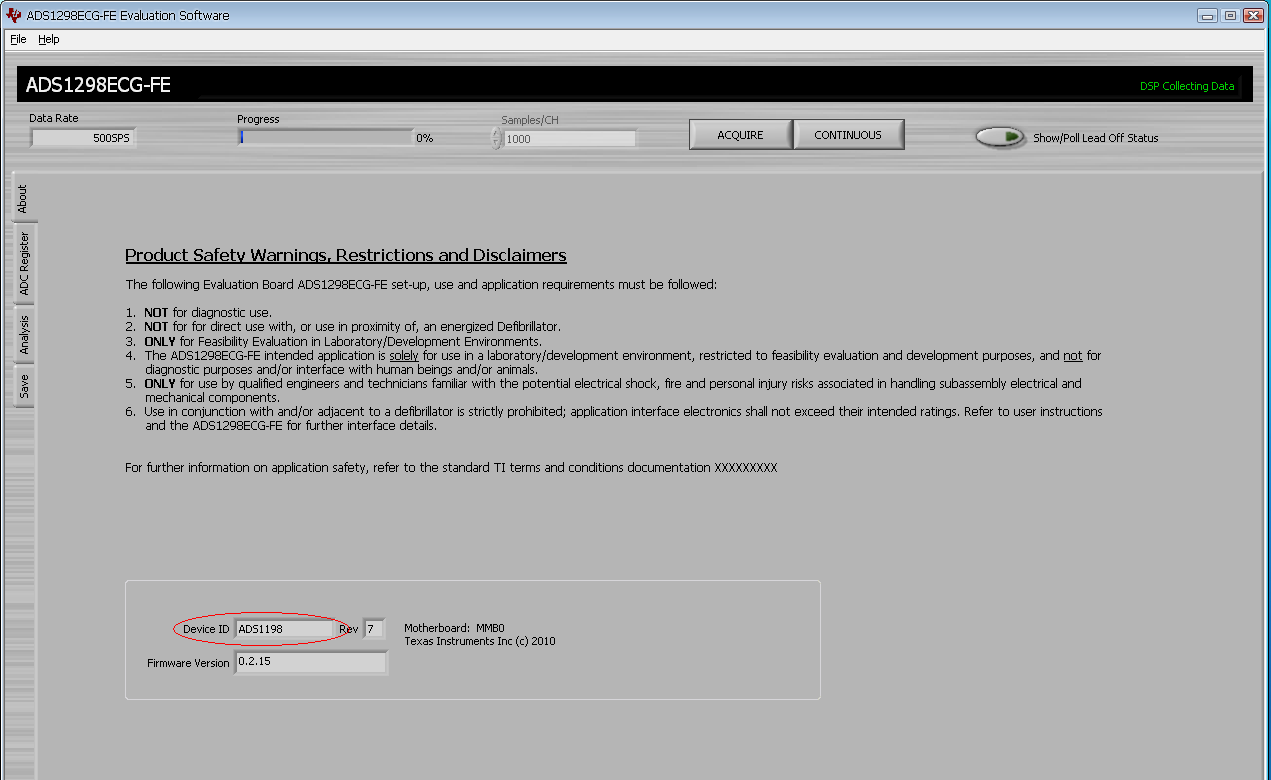Start CONTINUOUS acquisition

click(x=848, y=135)
